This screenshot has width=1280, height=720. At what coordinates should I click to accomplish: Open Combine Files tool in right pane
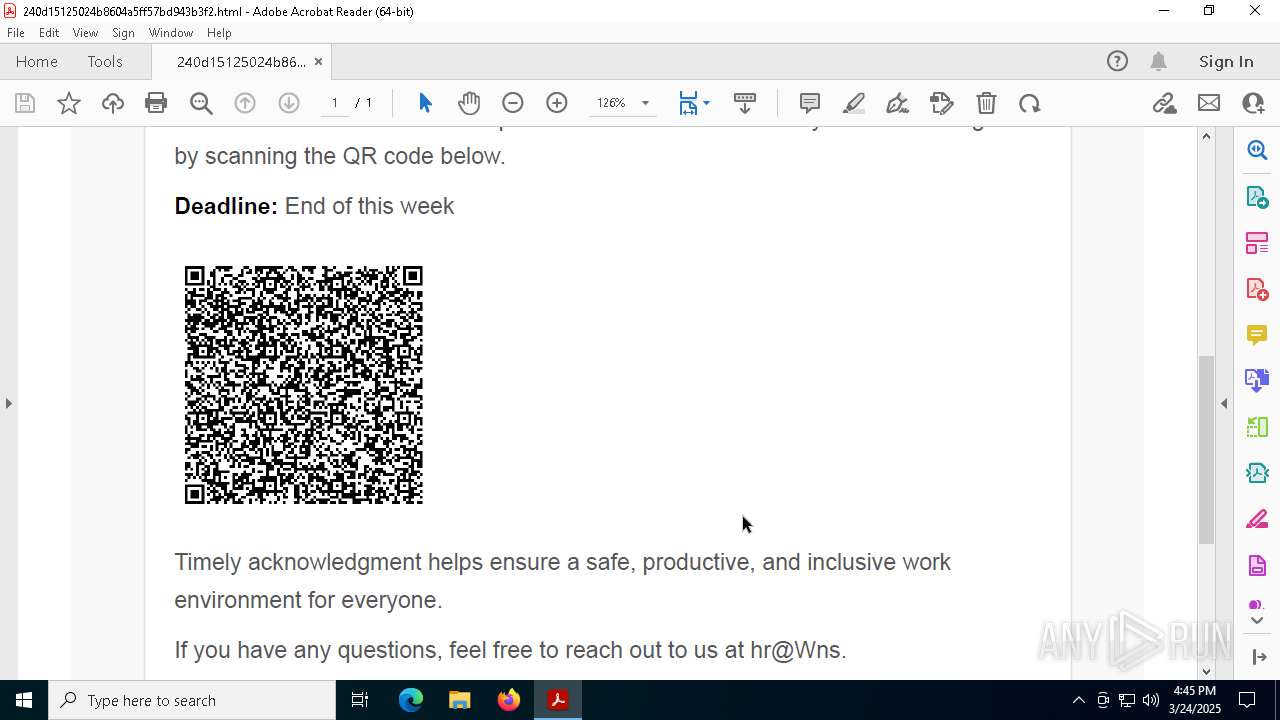tap(1257, 380)
